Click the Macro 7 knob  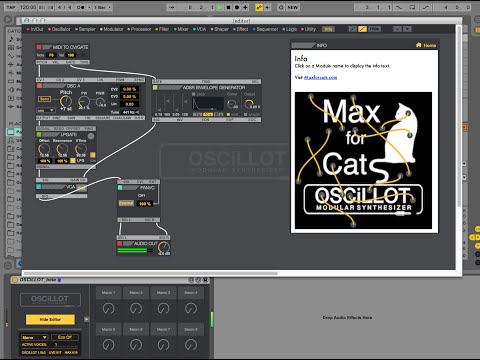163,344
